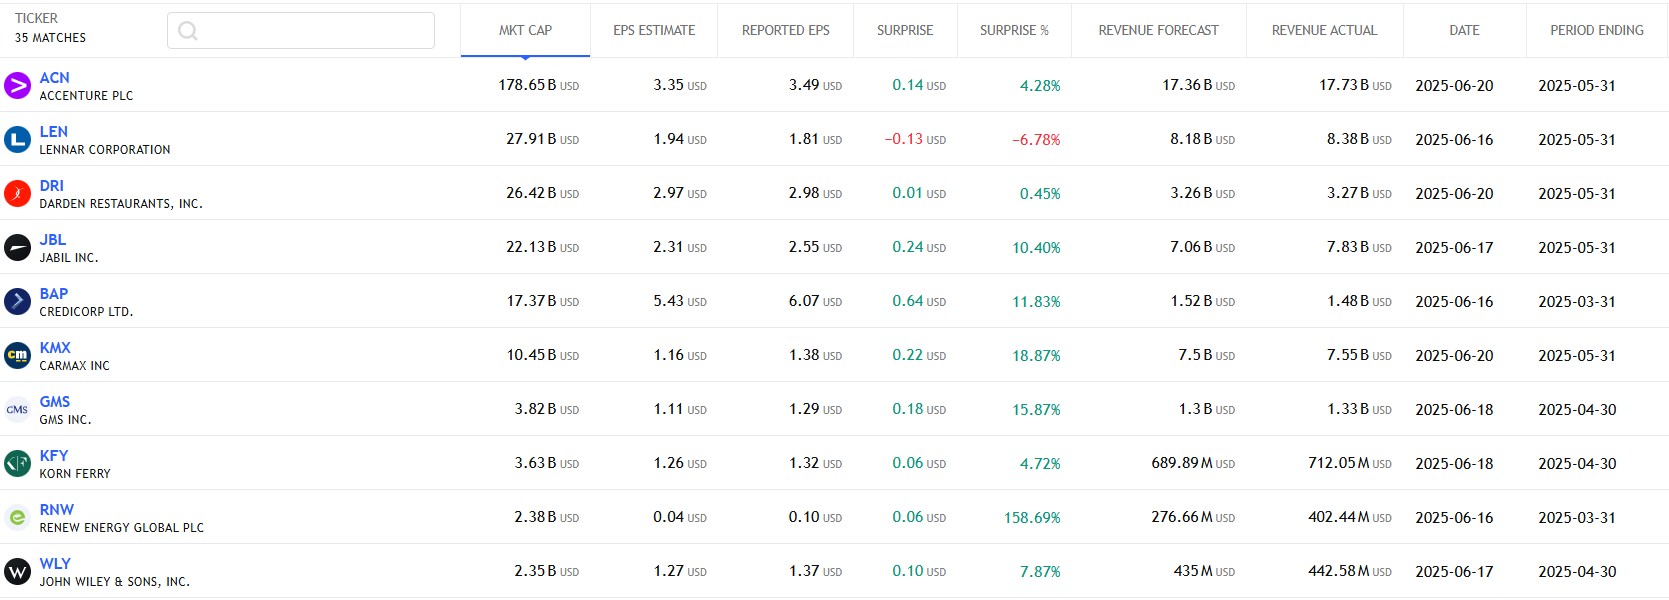Sort by the REPORTED EPS column header
The image size is (1669, 600).
click(786, 31)
